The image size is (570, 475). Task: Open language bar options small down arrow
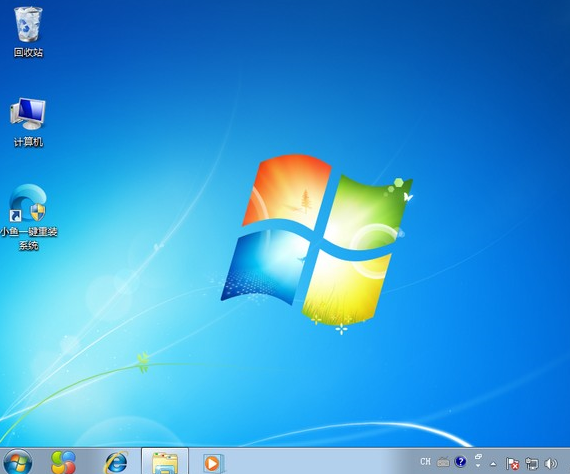[x=478, y=466]
